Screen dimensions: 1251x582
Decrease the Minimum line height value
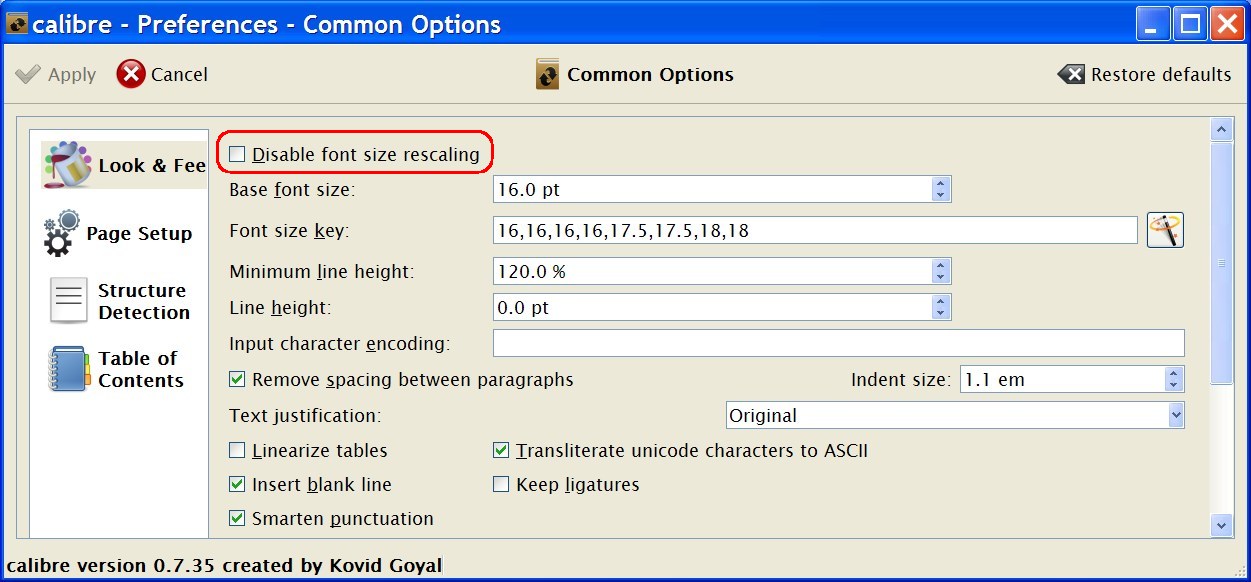click(940, 277)
